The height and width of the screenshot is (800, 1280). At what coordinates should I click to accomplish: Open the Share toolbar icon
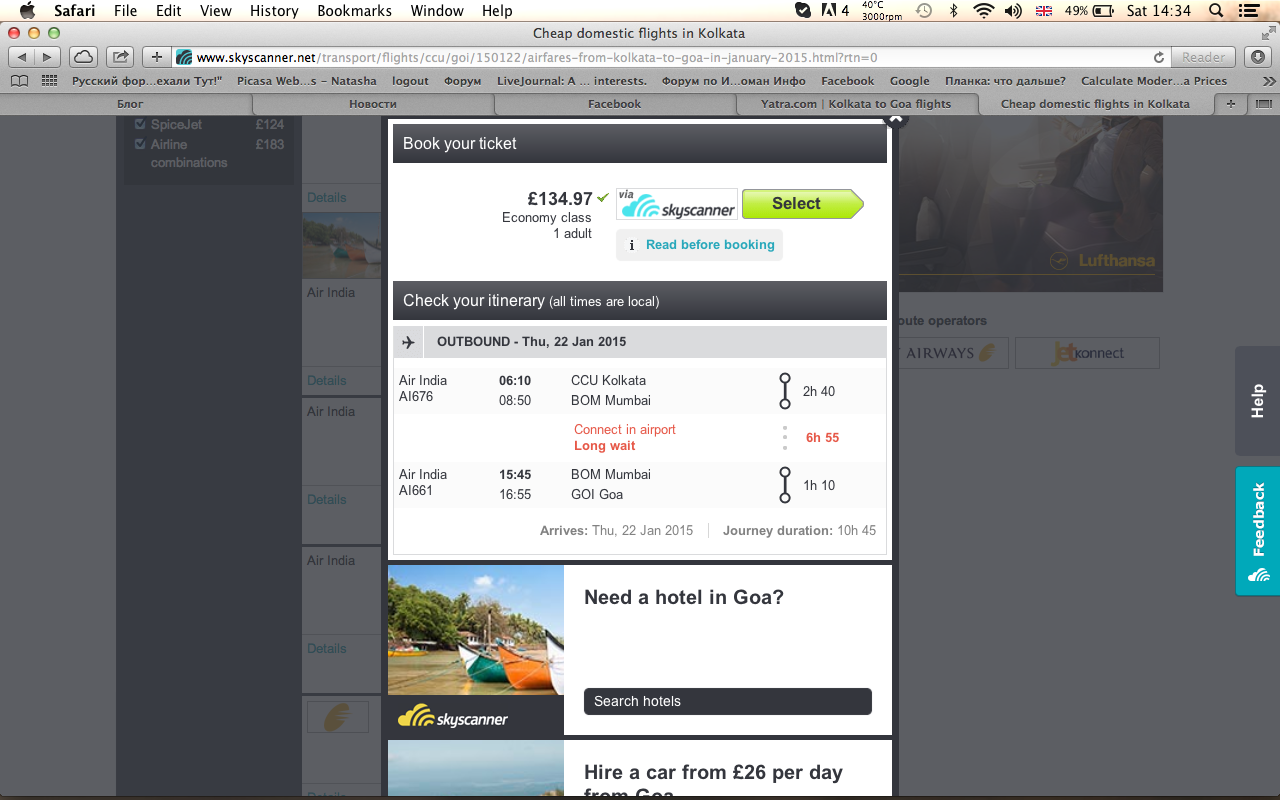tap(120, 57)
